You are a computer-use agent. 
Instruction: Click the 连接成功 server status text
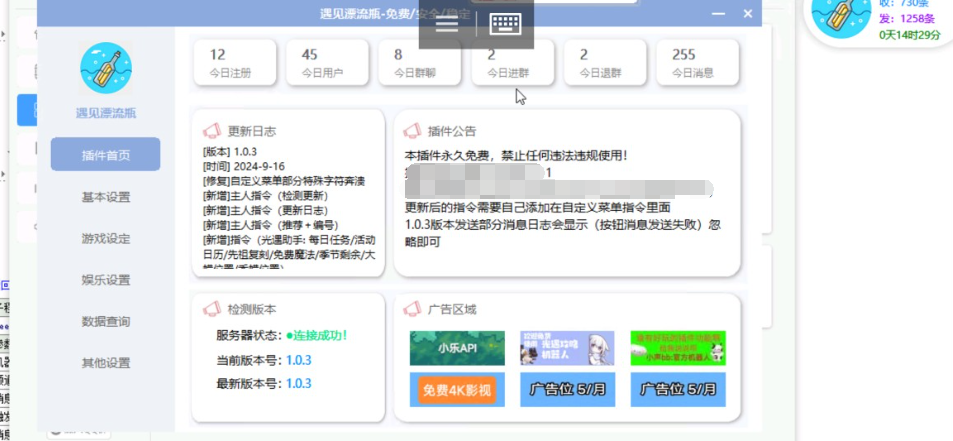tap(317, 335)
